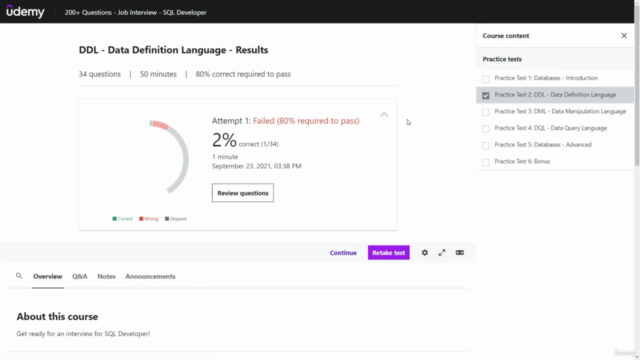
Task: Click the Practice tests section header
Action: [x=555, y=59]
